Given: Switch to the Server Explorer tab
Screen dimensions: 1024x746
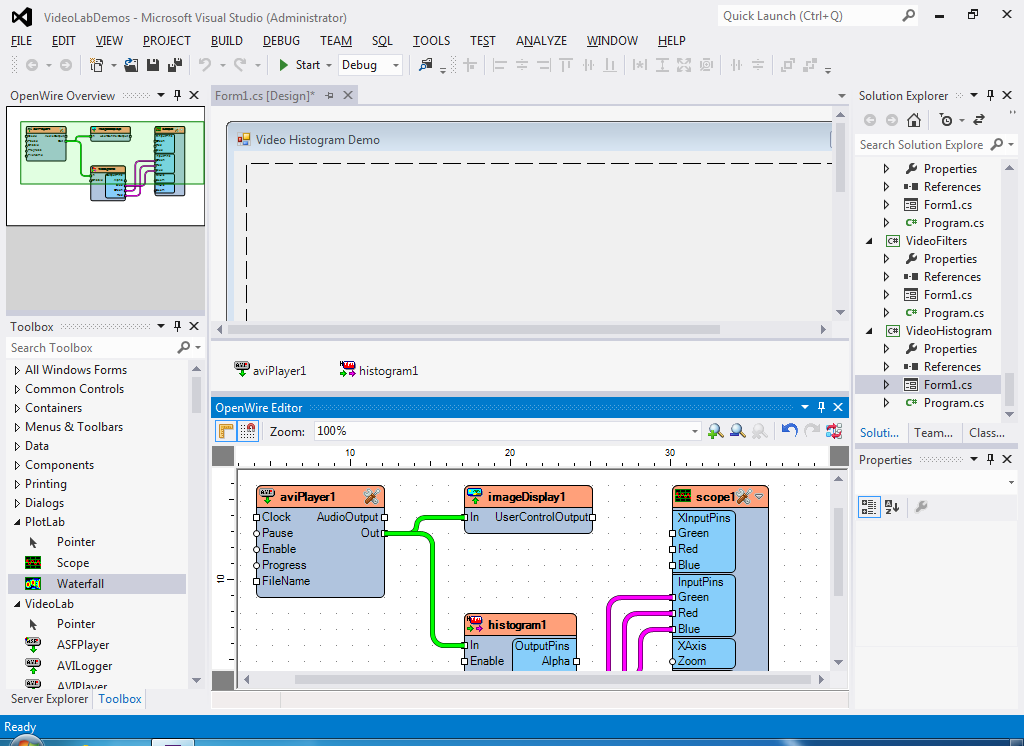Looking at the screenshot, I should coord(49,698).
